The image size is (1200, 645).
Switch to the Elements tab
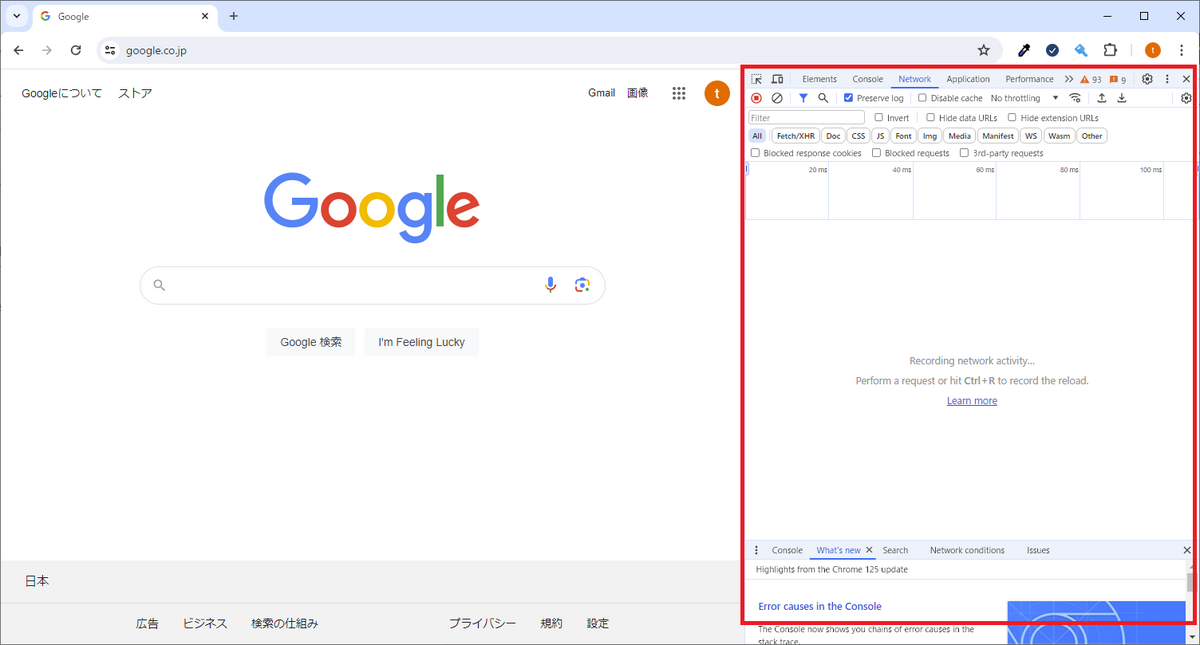pos(819,79)
